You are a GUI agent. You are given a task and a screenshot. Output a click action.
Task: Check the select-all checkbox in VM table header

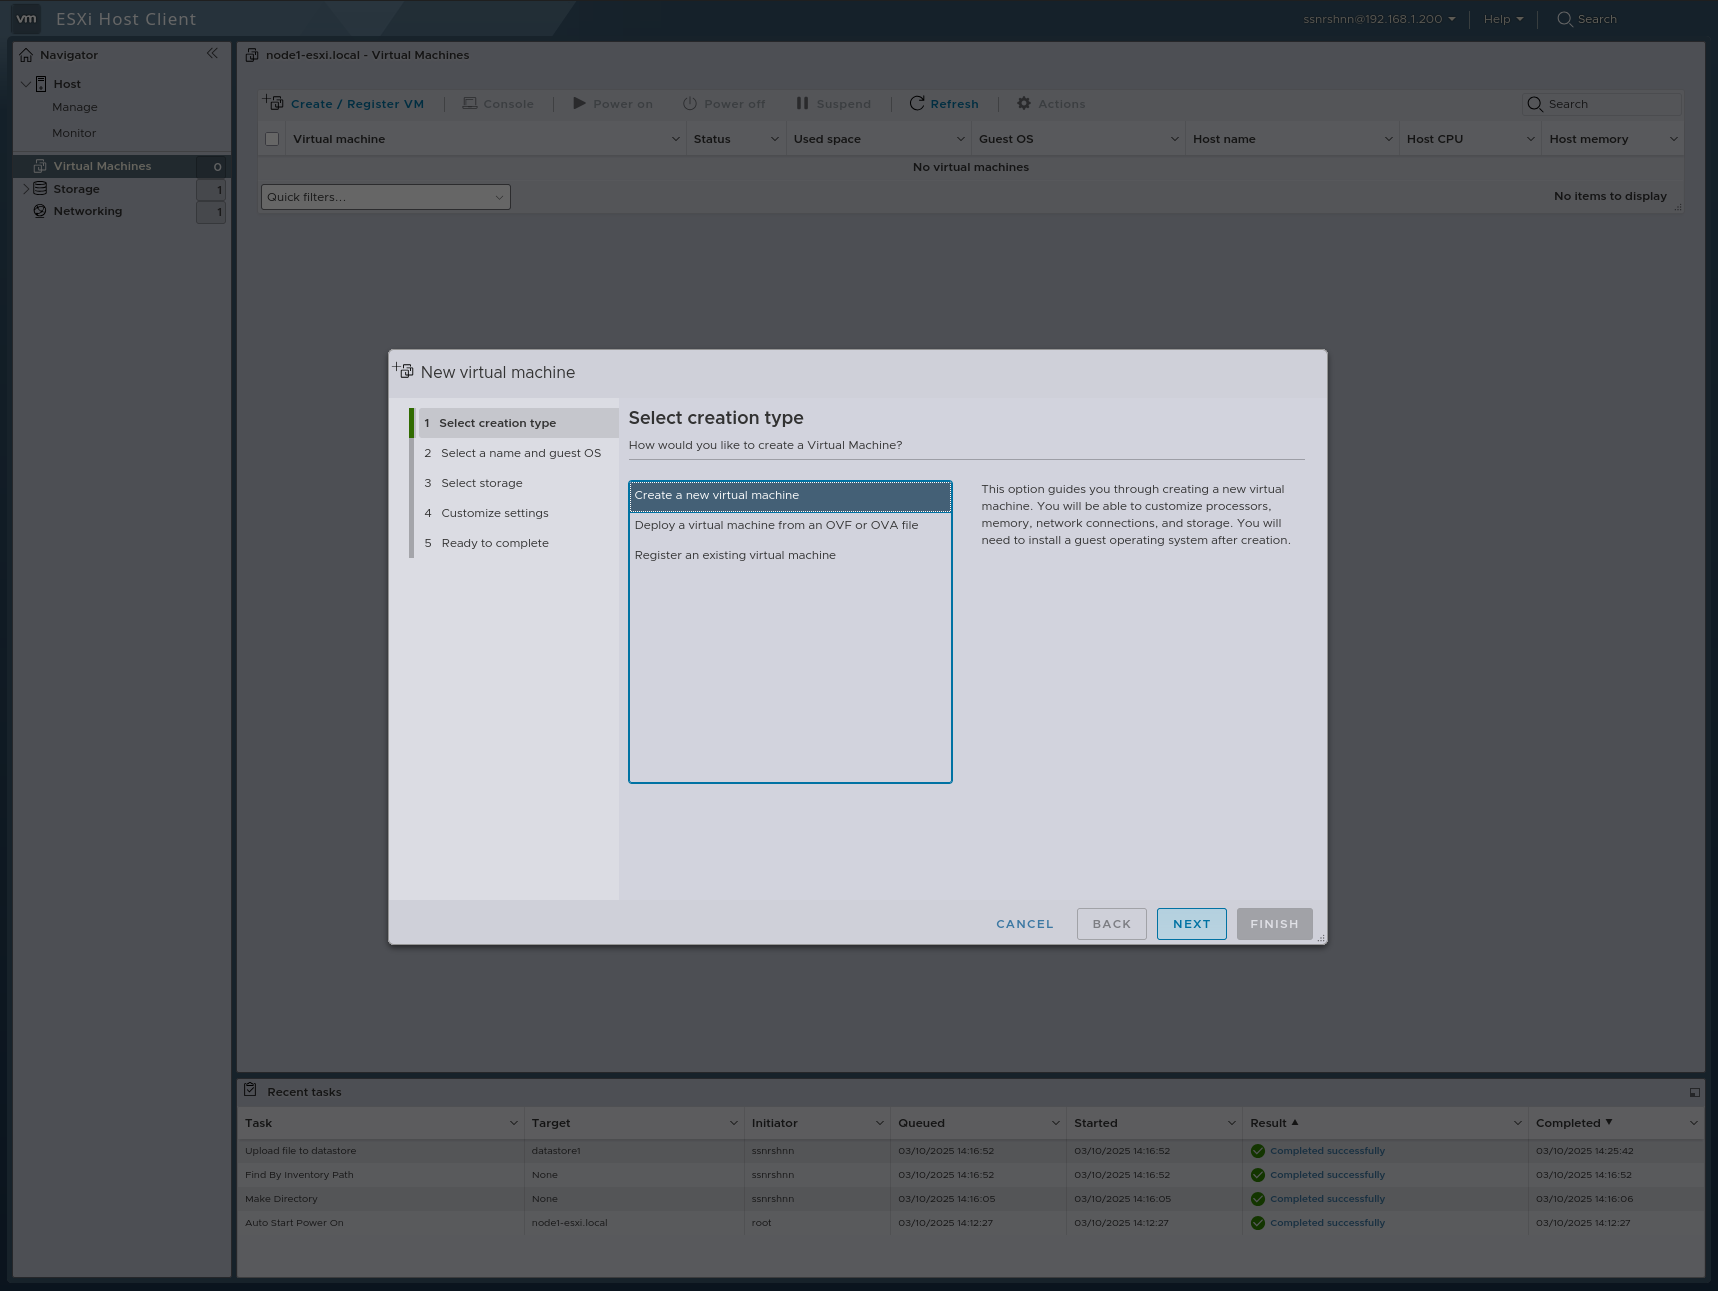click(x=271, y=138)
